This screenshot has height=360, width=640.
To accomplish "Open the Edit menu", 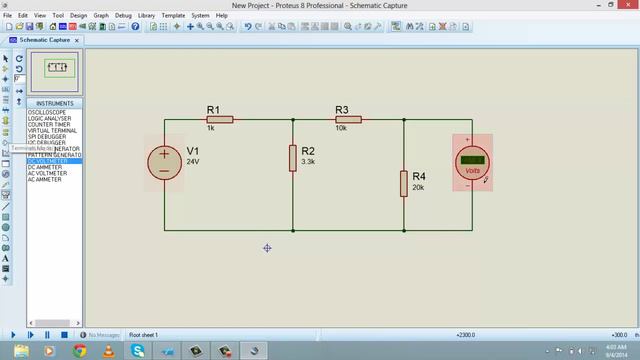I will click(23, 16).
